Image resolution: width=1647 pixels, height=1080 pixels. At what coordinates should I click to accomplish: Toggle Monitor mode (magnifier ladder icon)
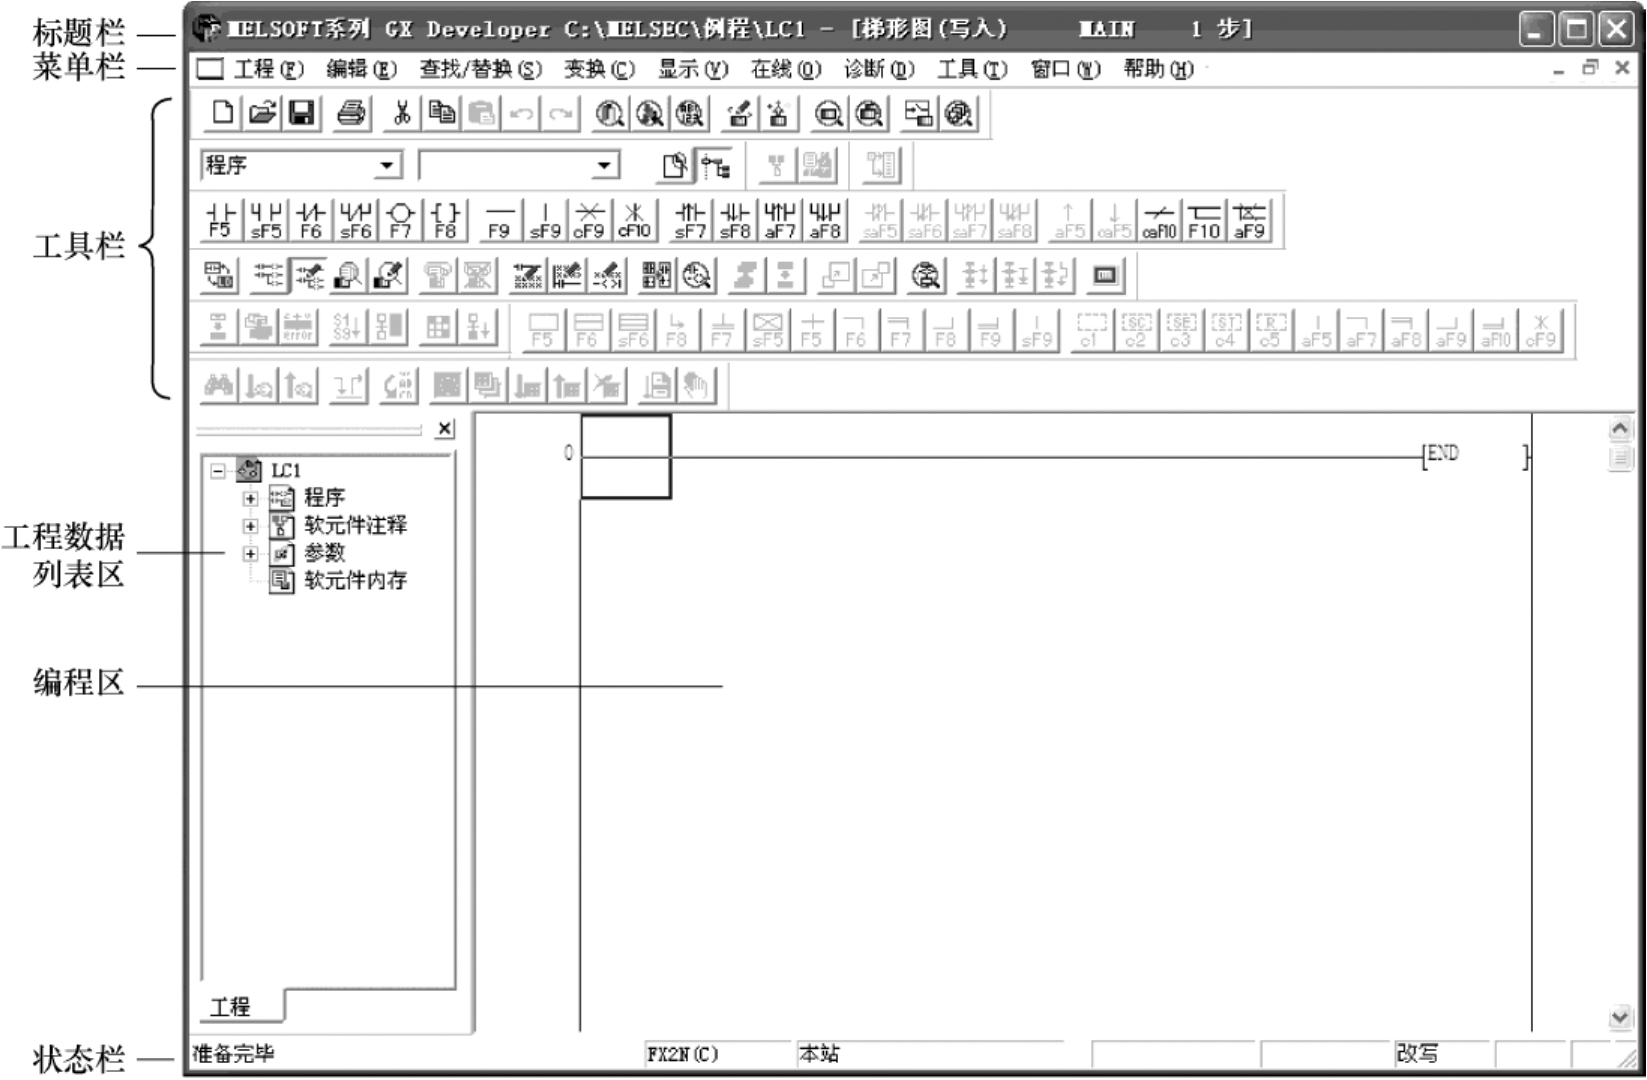tap(348, 275)
